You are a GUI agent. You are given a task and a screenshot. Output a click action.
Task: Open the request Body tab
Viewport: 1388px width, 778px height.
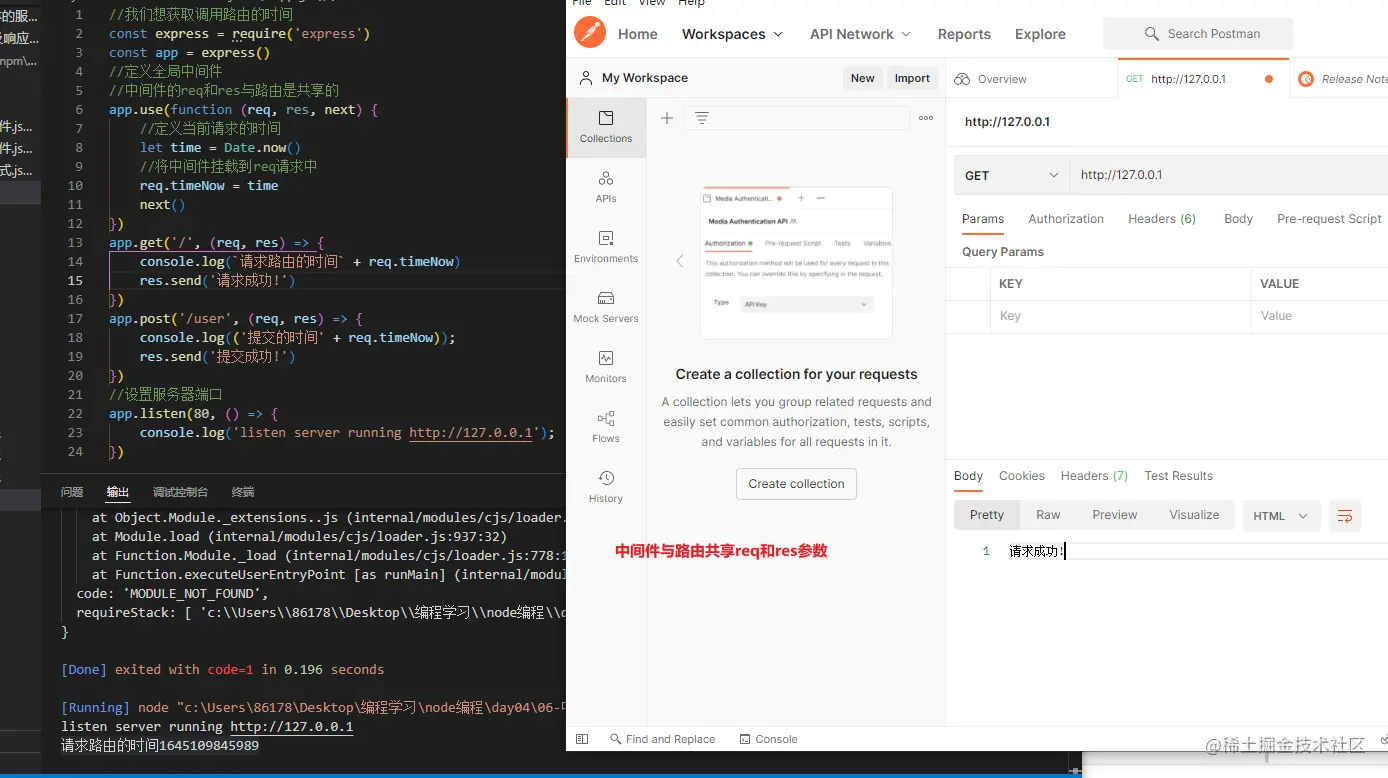[1238, 219]
